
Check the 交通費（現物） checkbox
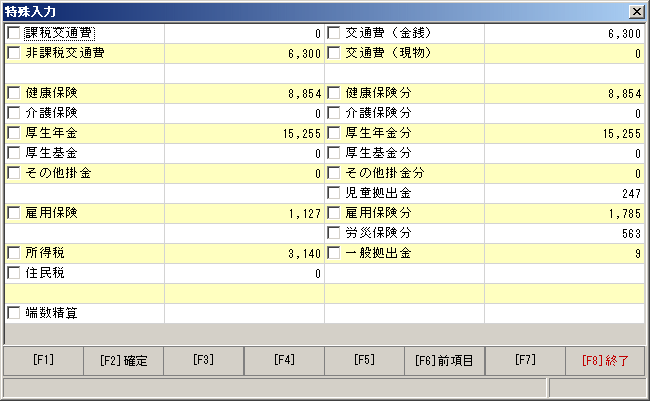tap(334, 53)
